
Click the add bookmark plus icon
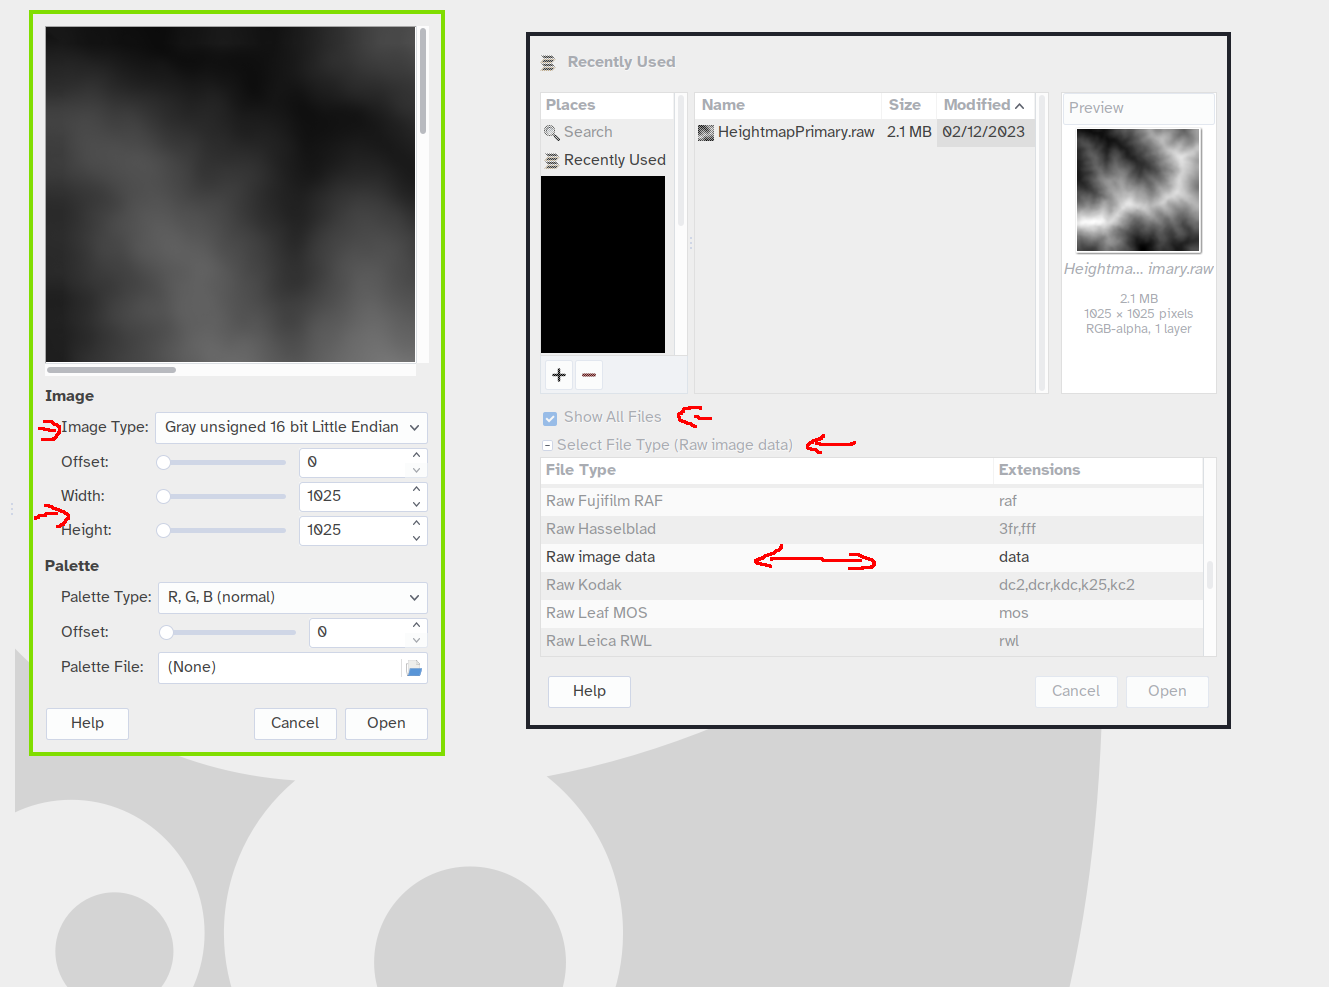point(559,375)
